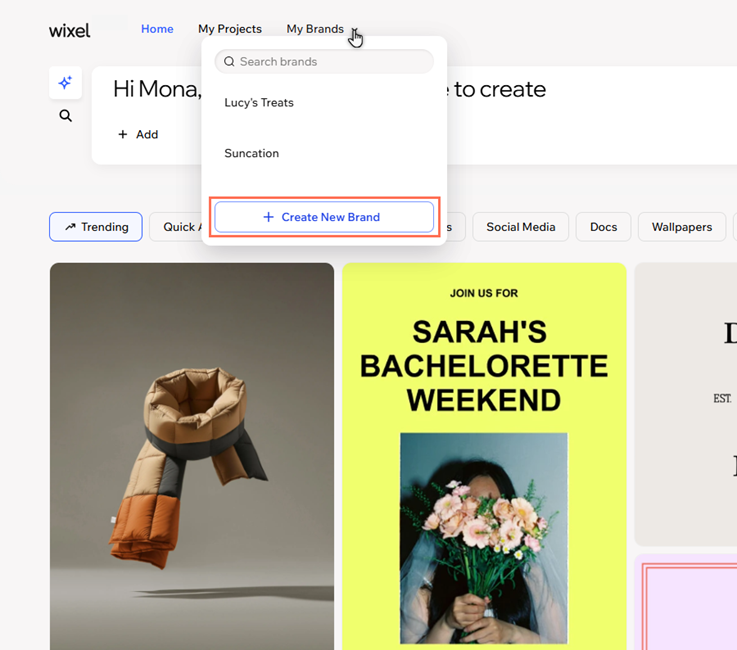
Task: Open the beige EST. template card
Action: coord(686,404)
